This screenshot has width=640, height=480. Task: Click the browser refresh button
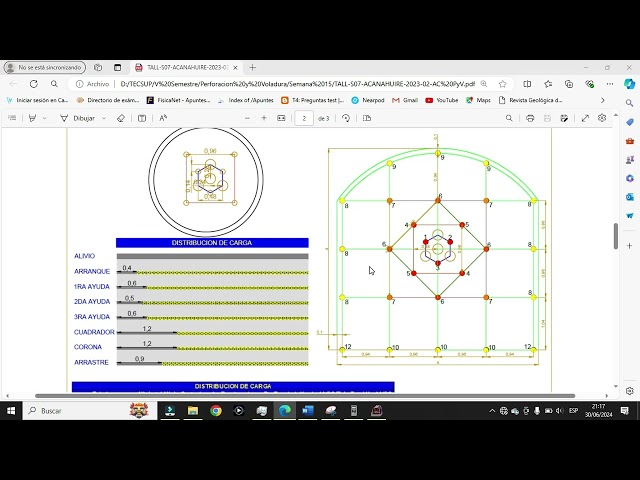[34, 84]
